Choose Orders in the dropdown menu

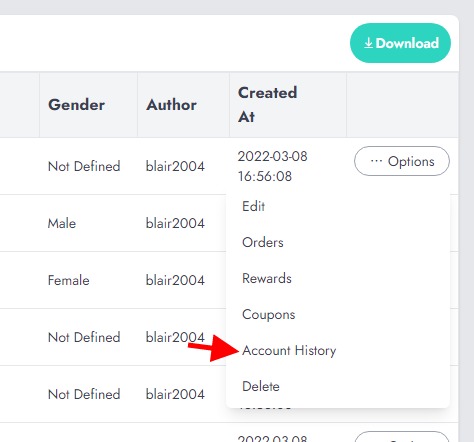[x=263, y=242]
